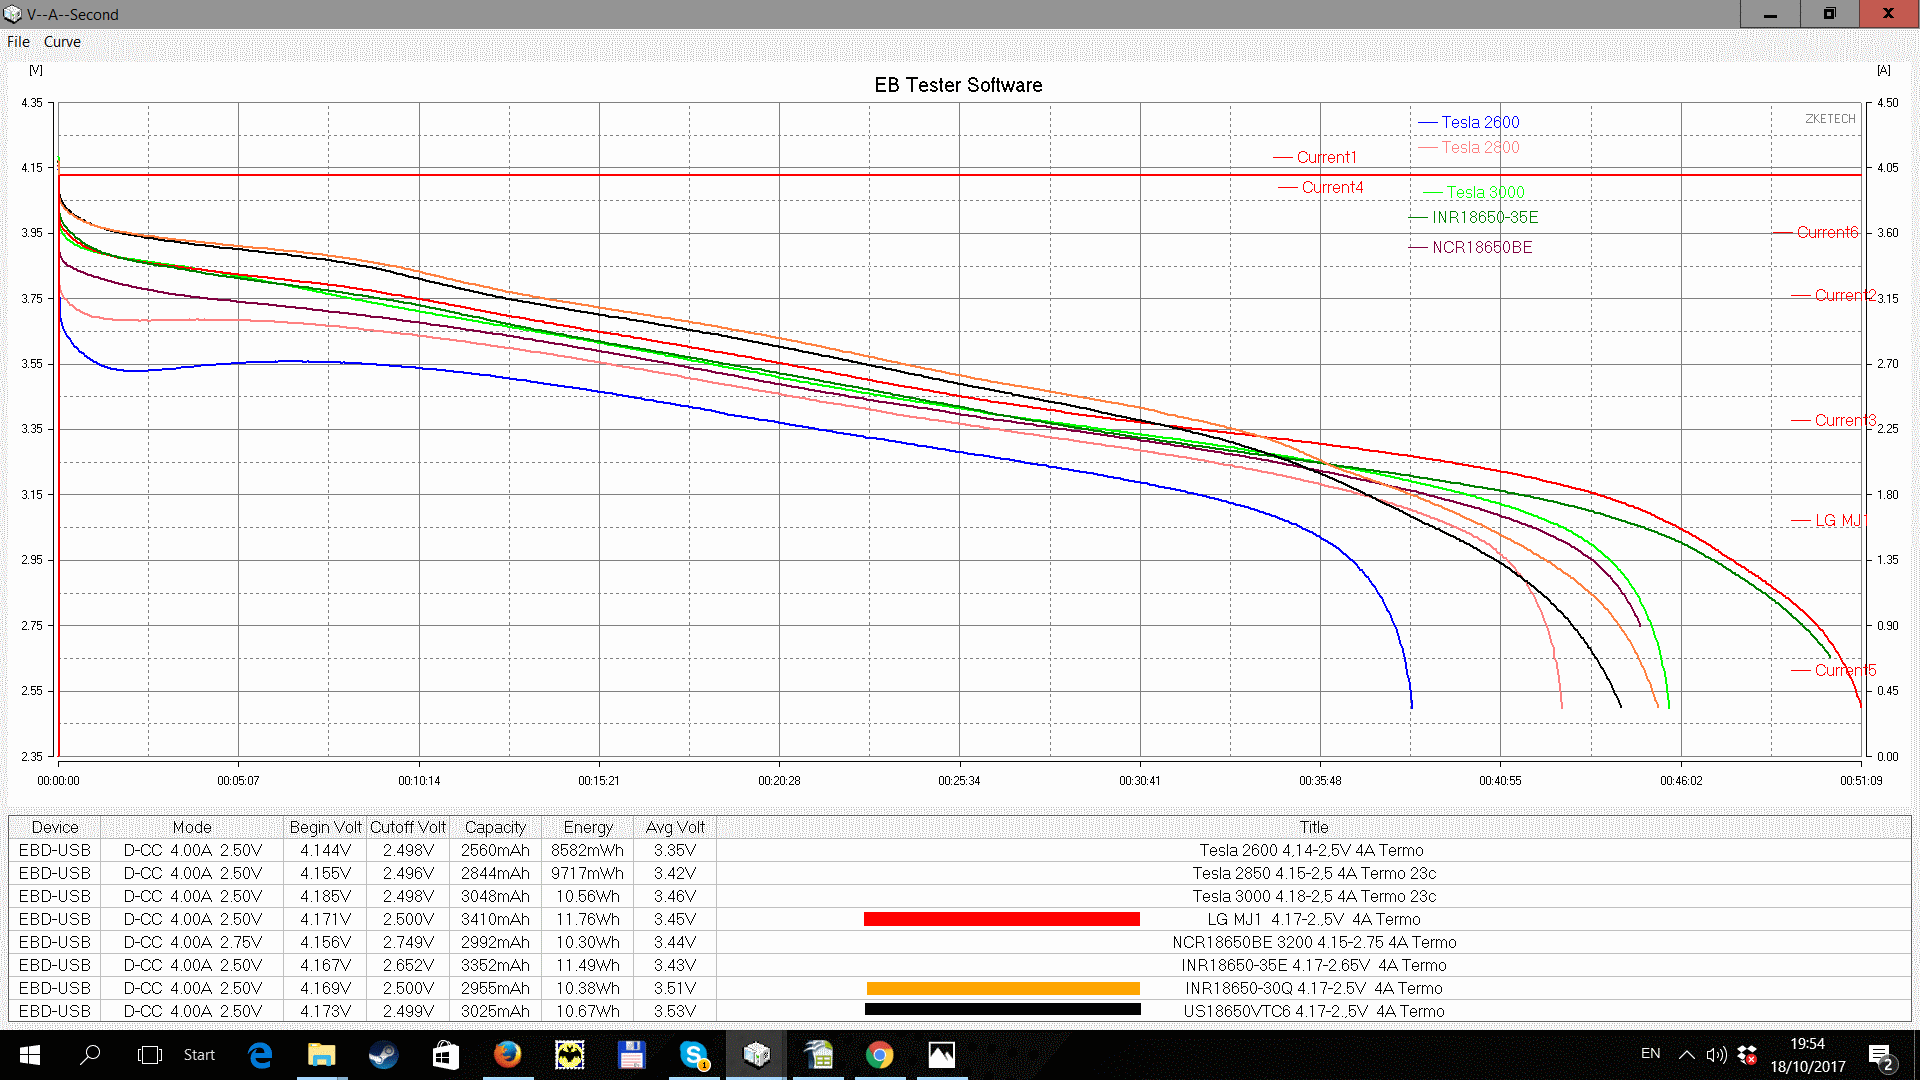Click the taskbar search magnifier icon
Screen dimensions: 1920x1080
coord(90,1054)
